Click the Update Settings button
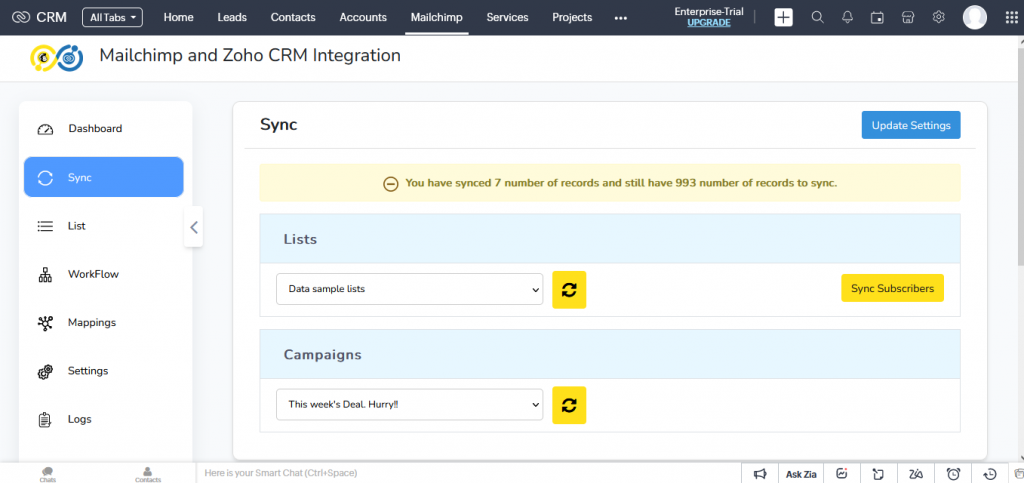The image size is (1024, 483). coord(911,125)
